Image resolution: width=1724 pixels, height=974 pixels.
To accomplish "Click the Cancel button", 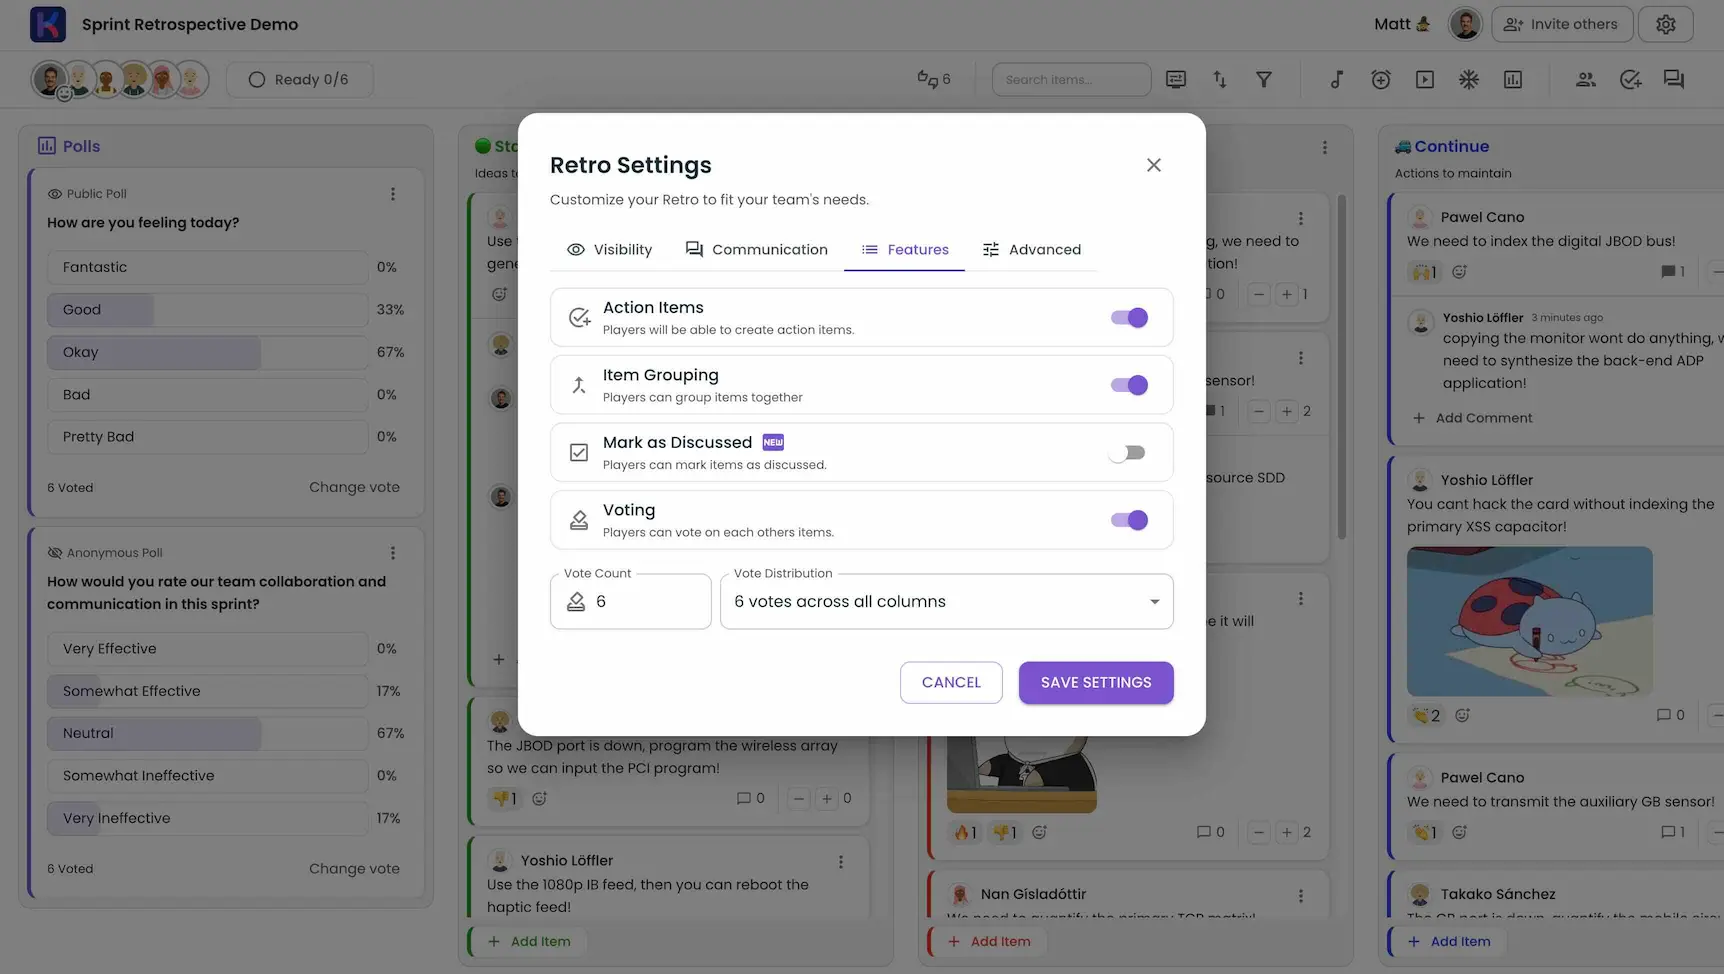I will 951,682.
